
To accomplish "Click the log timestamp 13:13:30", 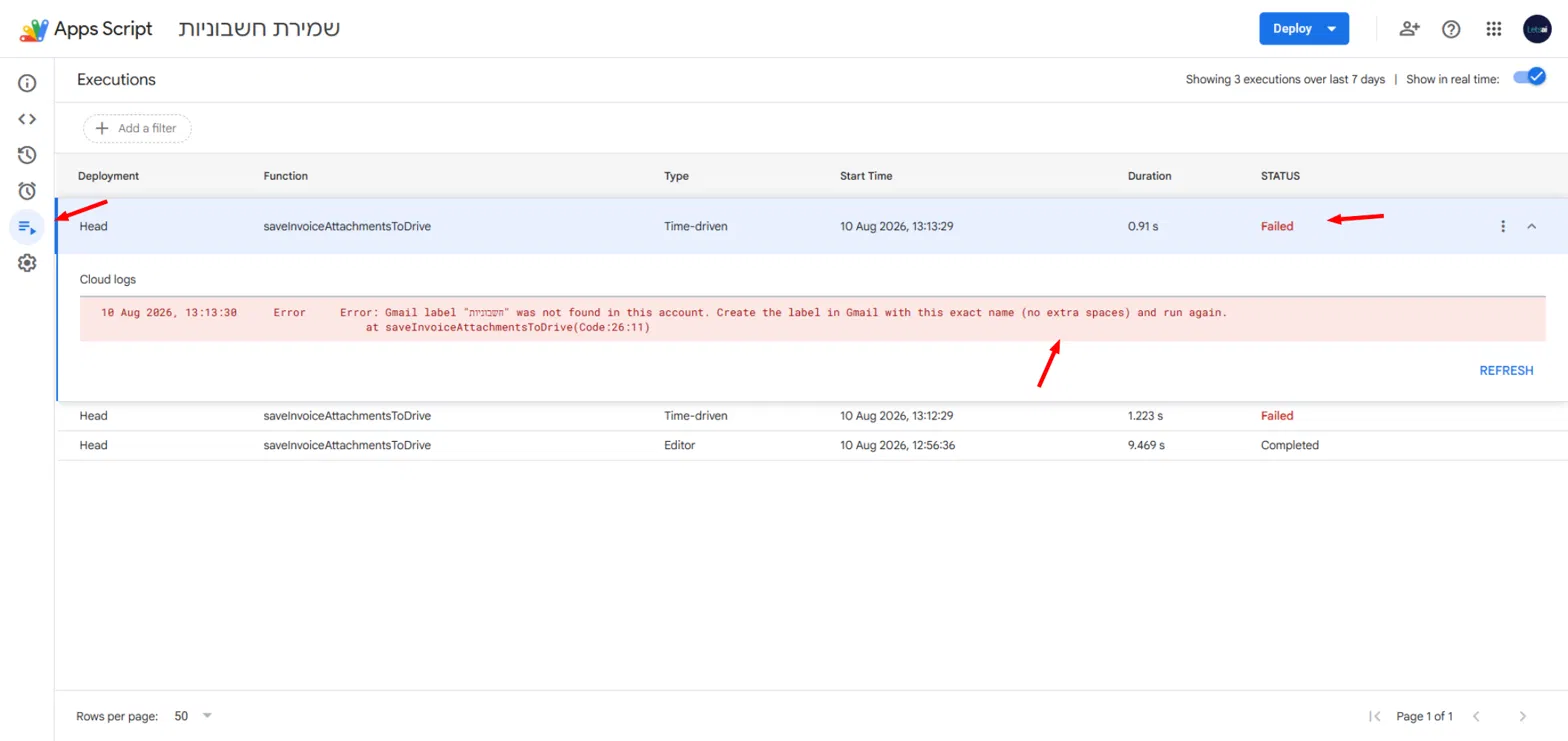I will click(x=169, y=313).
